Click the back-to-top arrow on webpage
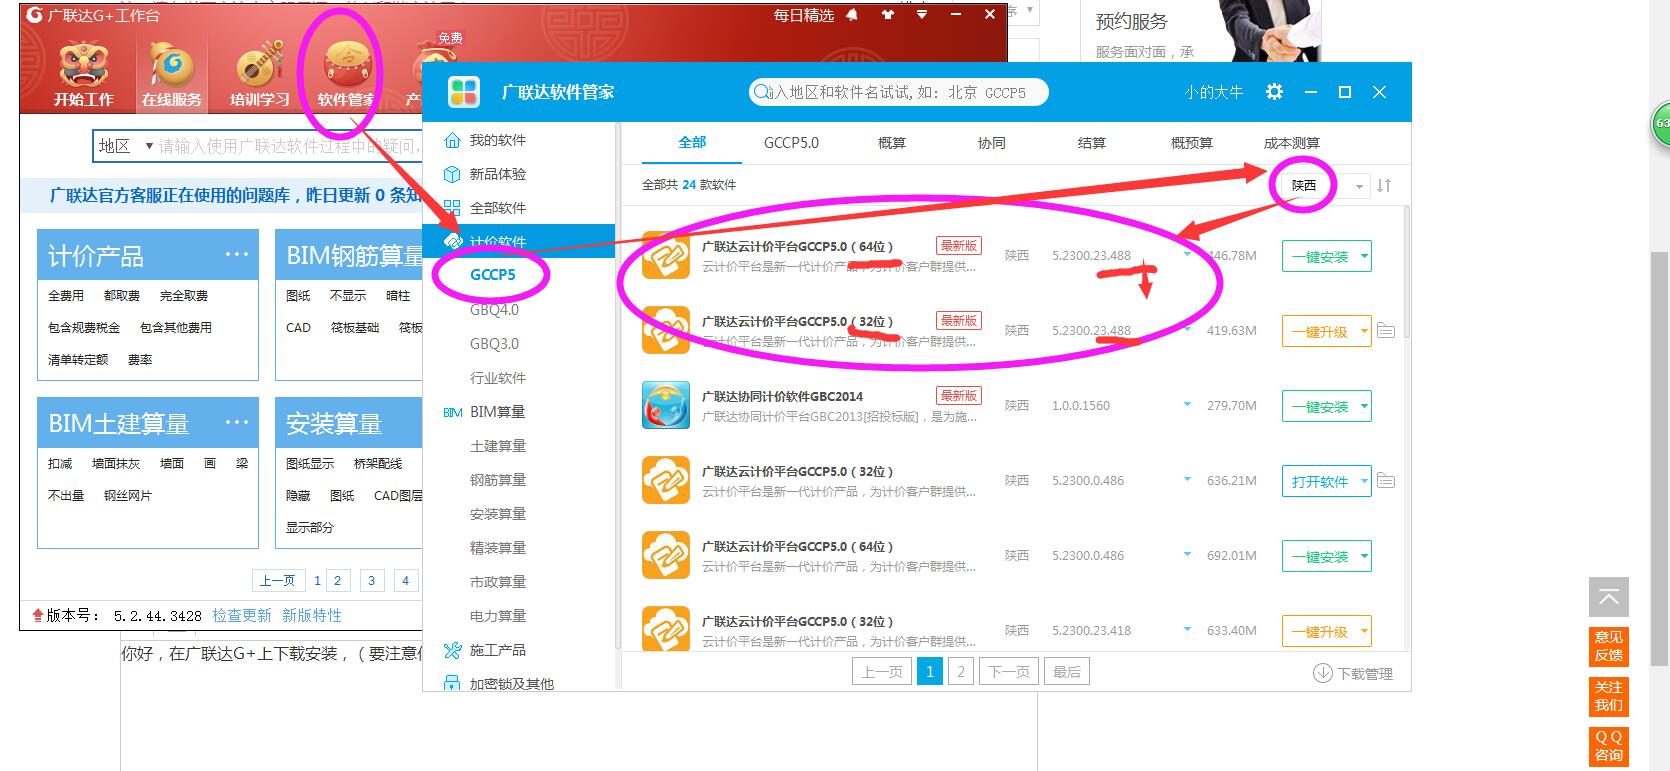This screenshot has height=771, width=1670. tap(1609, 597)
